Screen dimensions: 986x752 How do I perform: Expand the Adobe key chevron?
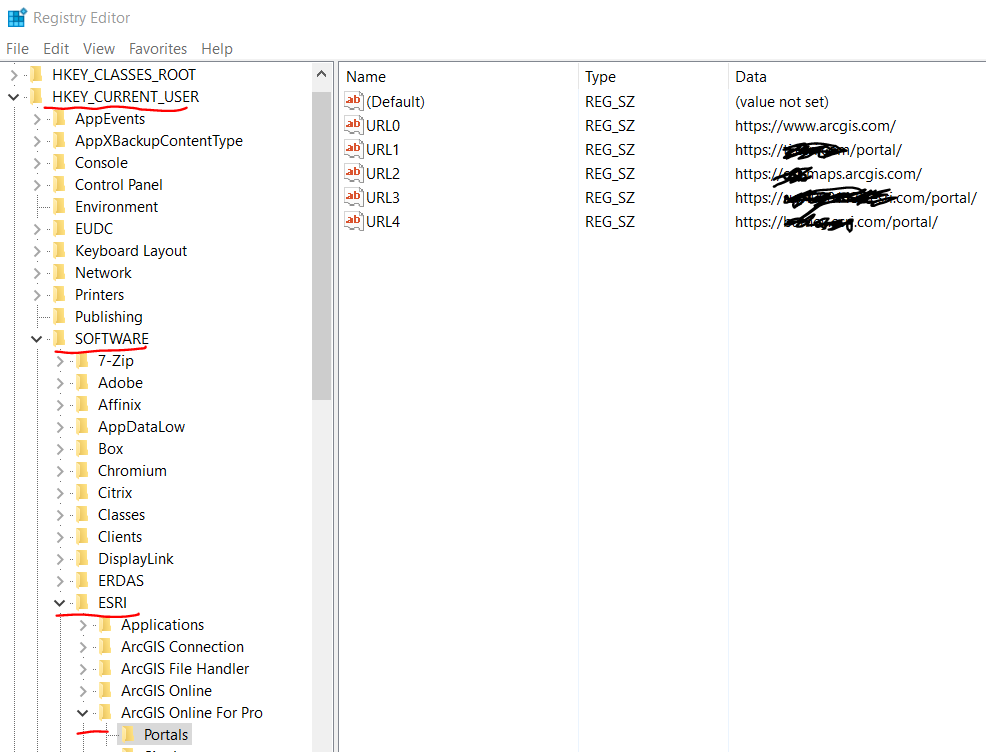point(60,383)
